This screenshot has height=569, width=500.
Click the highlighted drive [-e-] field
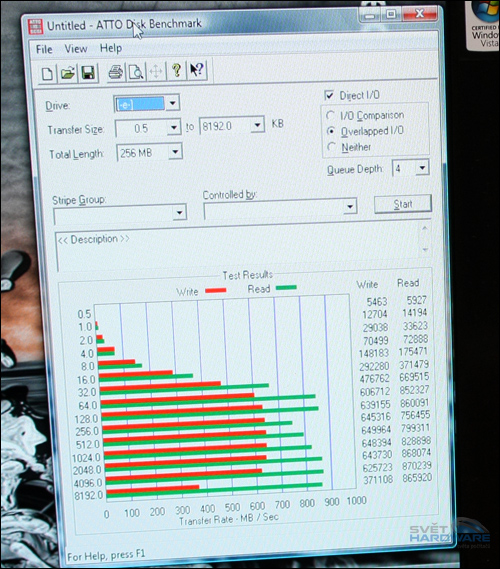point(140,105)
